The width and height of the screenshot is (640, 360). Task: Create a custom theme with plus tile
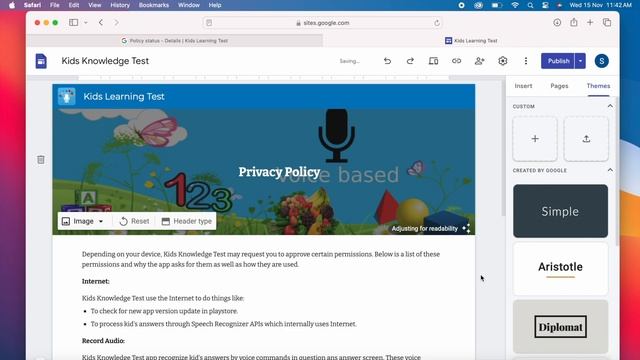[x=535, y=139]
